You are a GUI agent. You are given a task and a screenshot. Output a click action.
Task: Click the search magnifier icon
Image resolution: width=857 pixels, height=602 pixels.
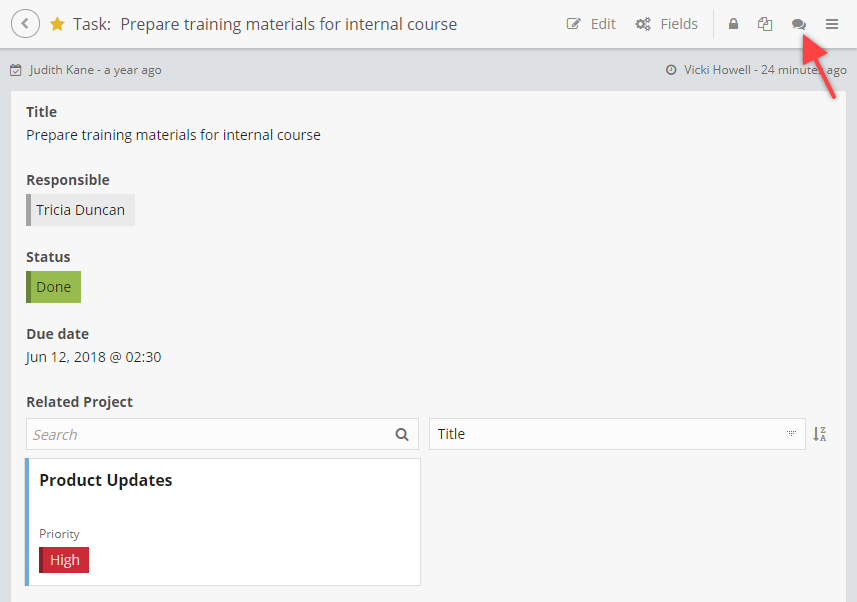tap(402, 434)
